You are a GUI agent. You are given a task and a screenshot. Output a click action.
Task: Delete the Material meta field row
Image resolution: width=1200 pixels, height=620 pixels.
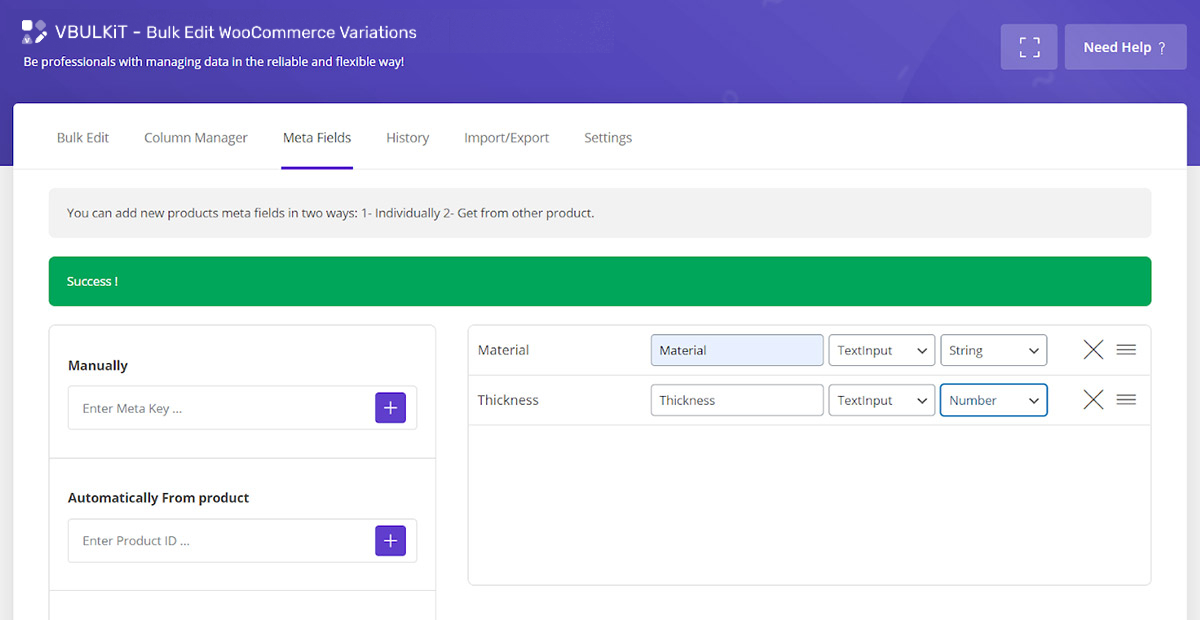coord(1093,350)
